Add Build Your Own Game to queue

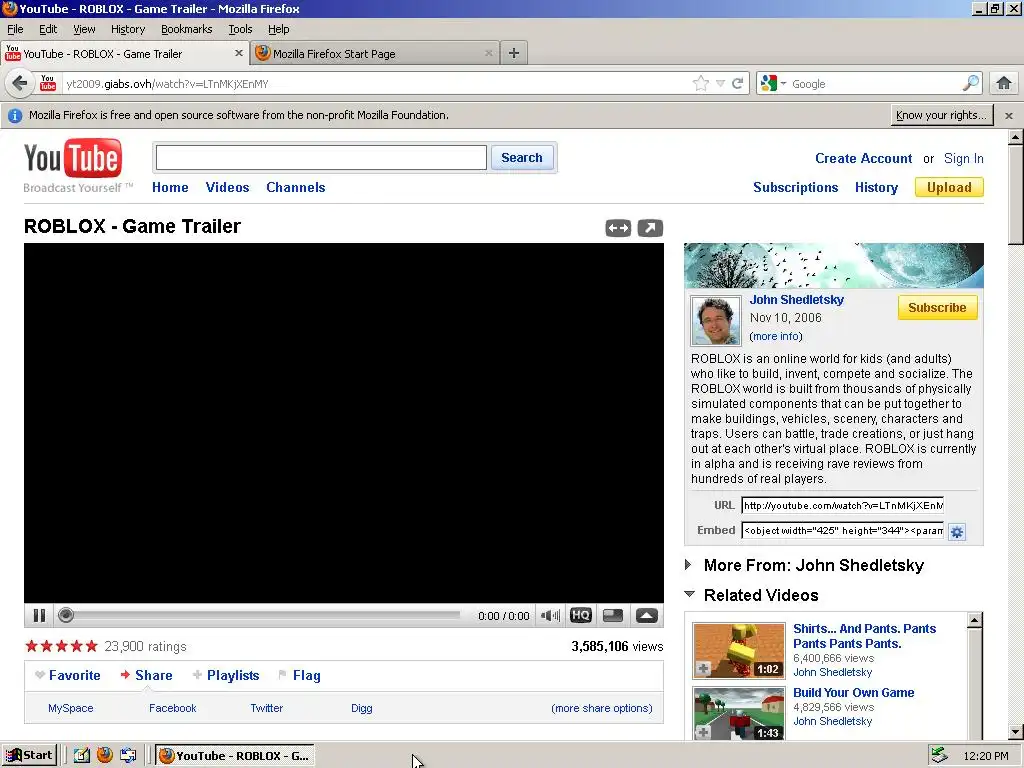[x=703, y=733]
